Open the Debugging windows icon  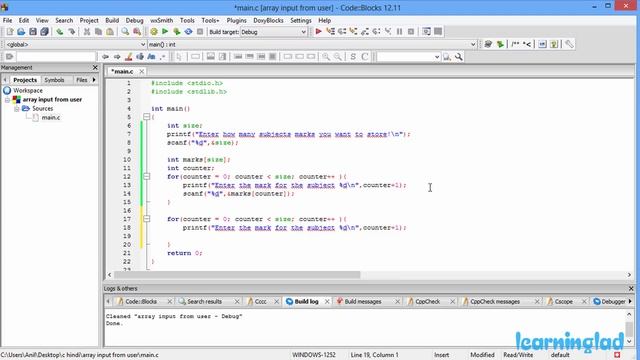pyautogui.click(x=427, y=31)
